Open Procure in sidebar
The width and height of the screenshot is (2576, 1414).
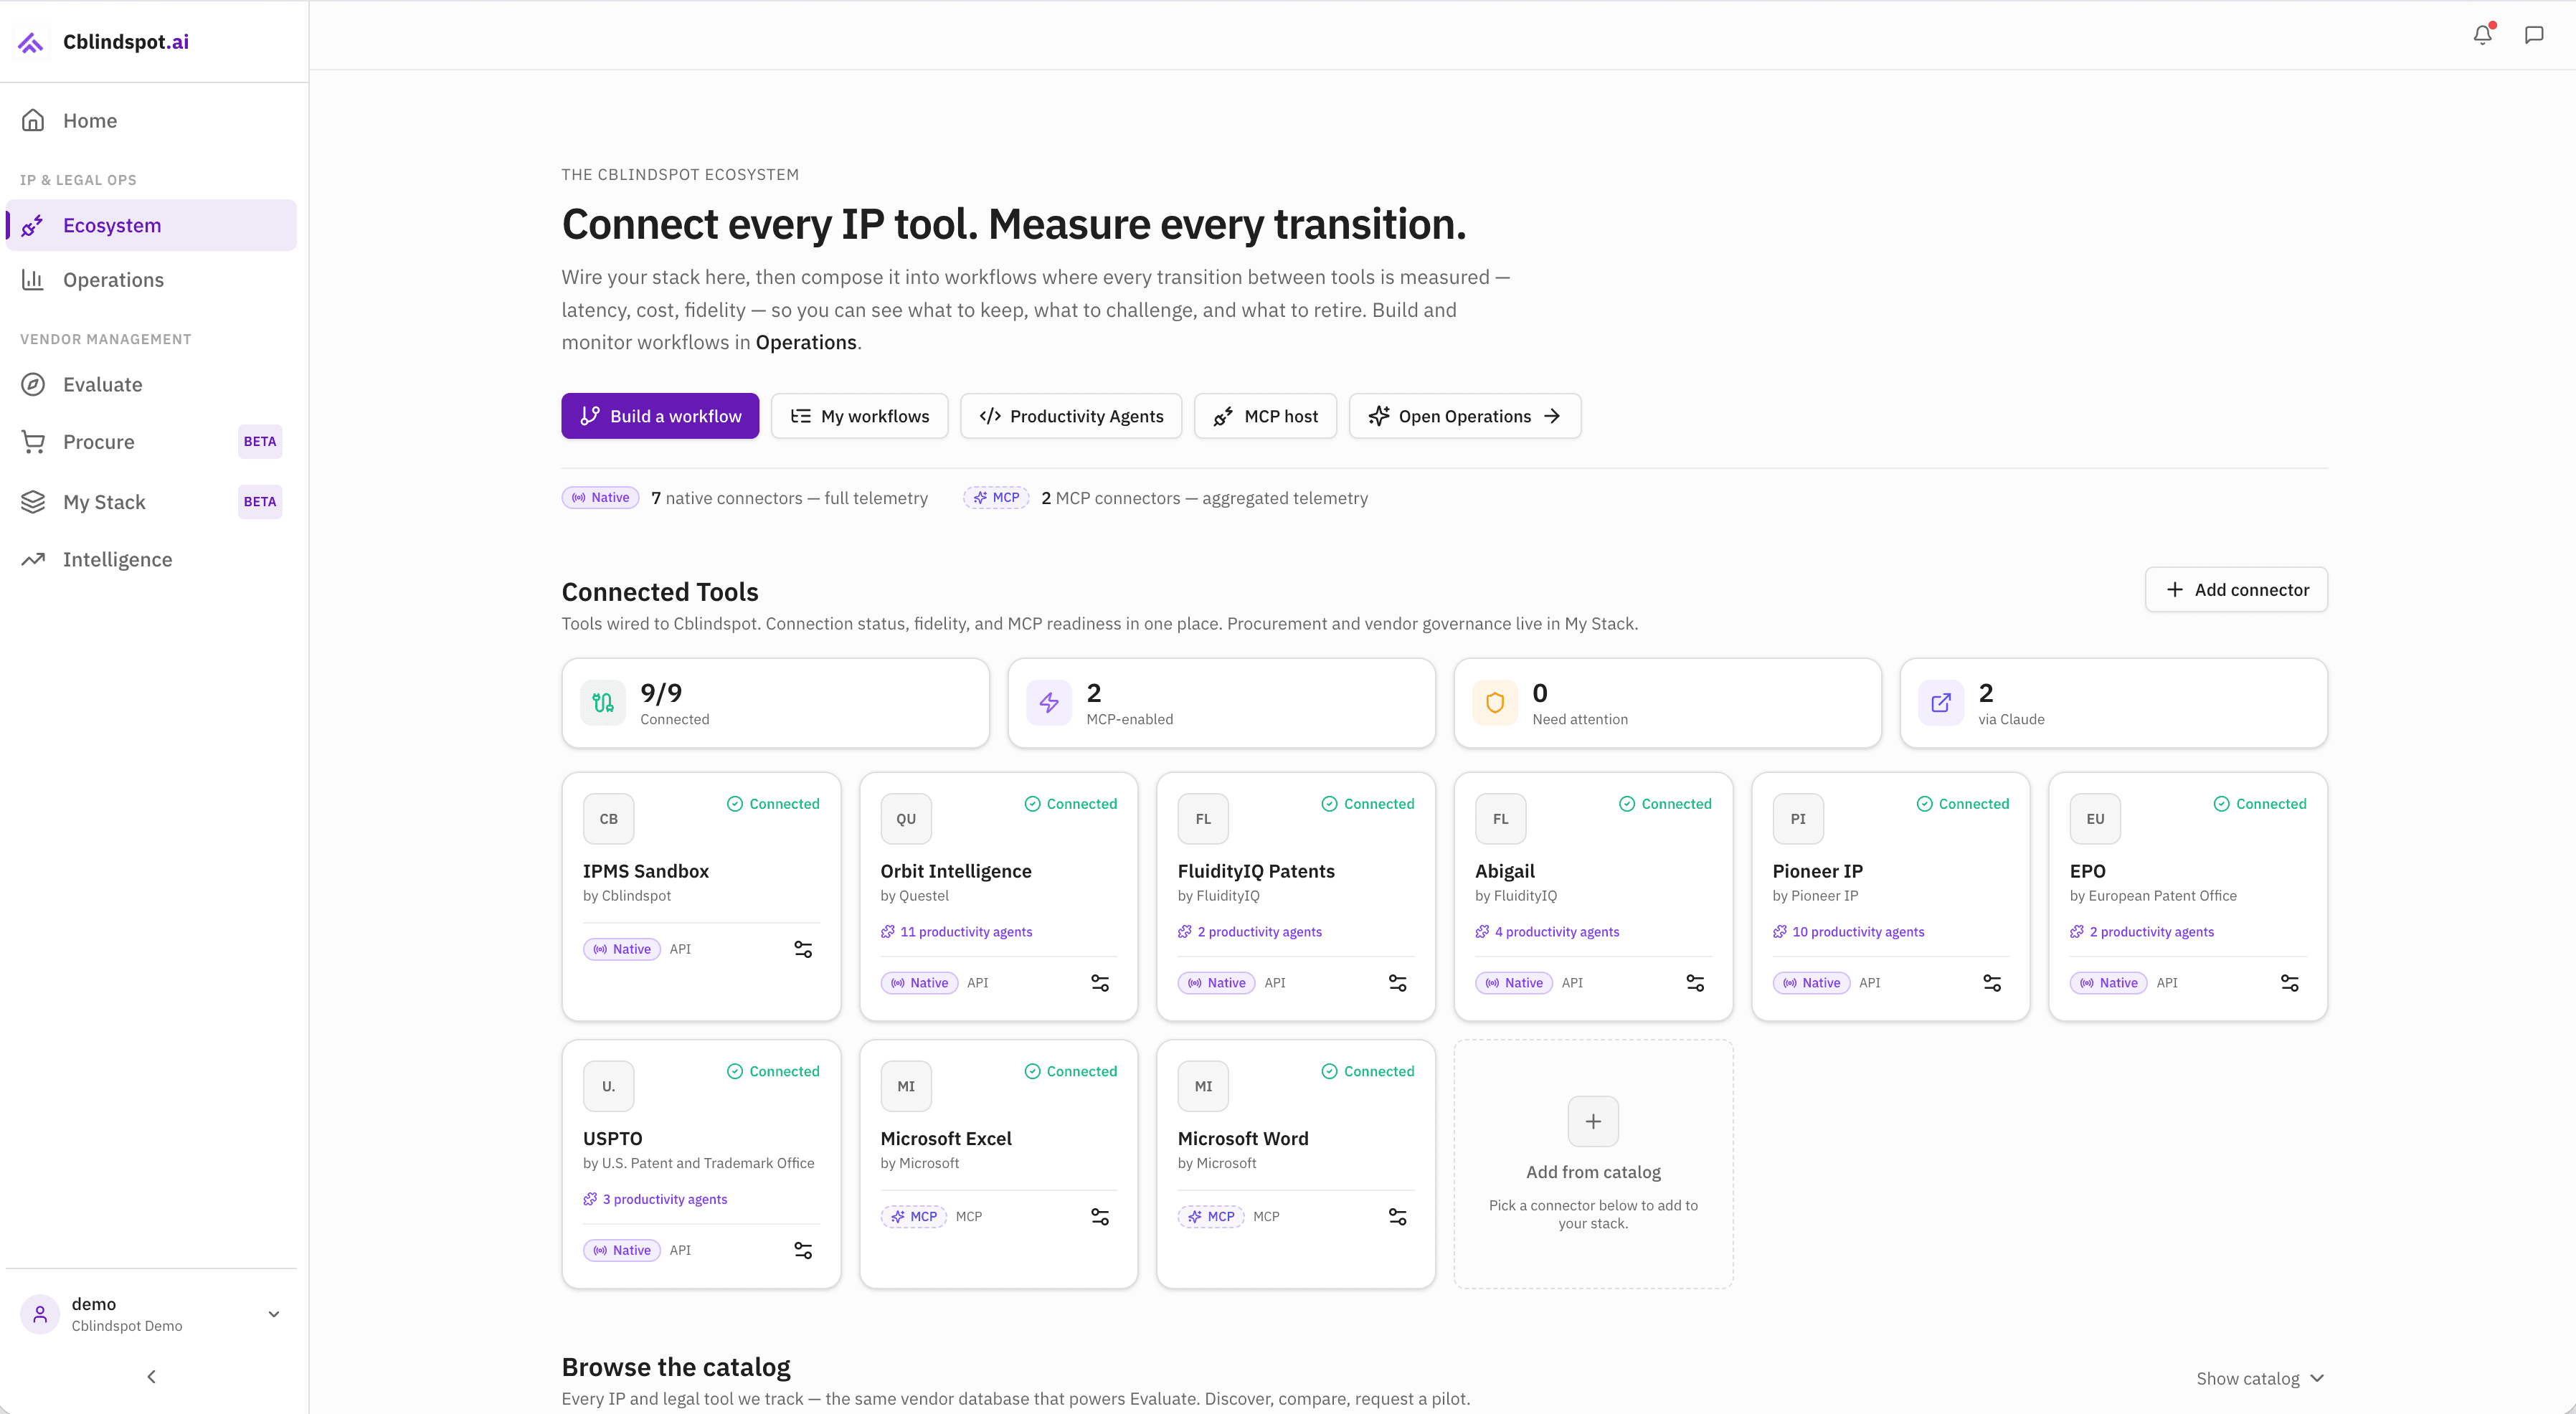152,442
